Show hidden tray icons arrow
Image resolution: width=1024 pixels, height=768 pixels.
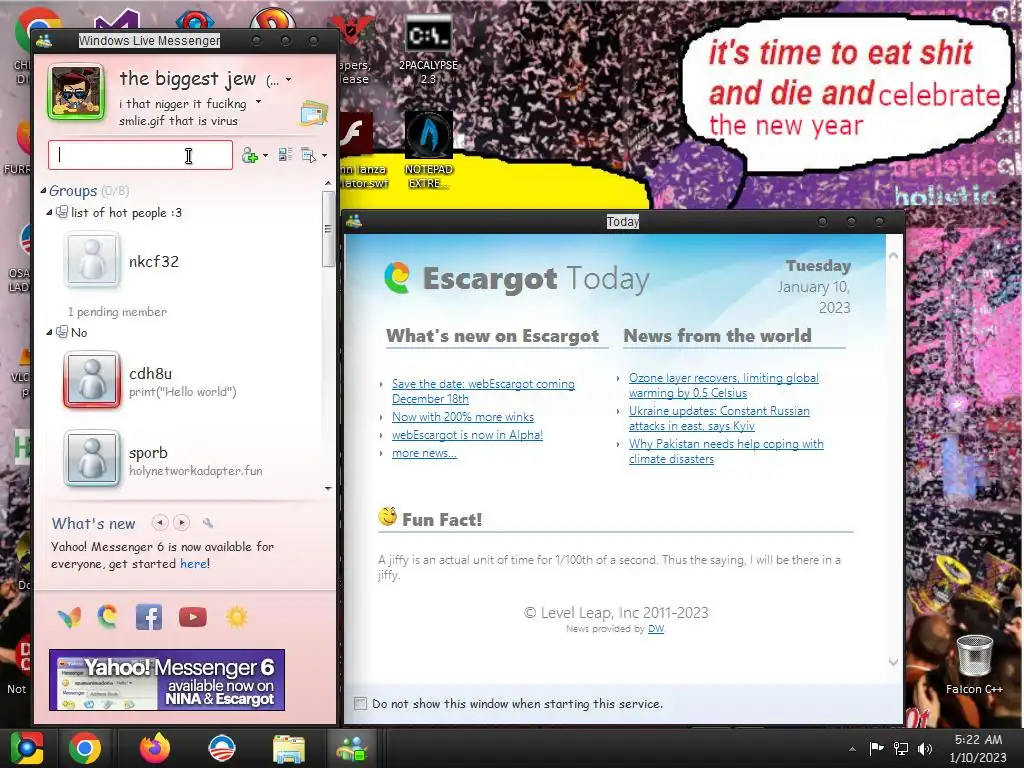click(x=852, y=749)
